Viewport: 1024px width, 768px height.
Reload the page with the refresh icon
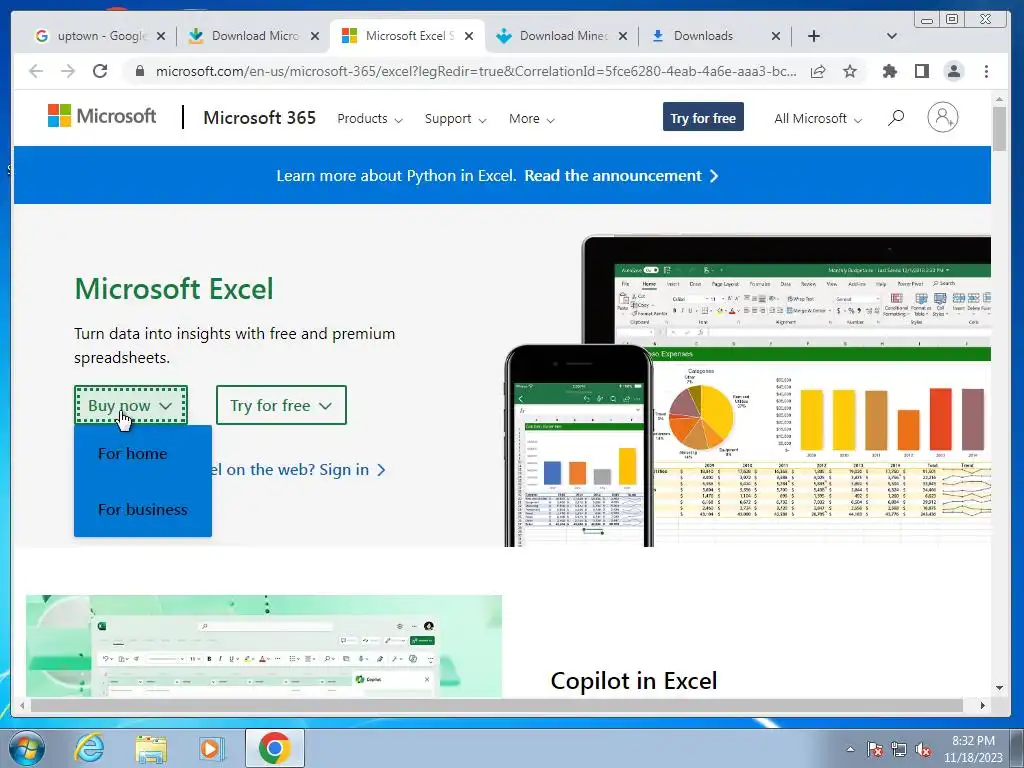(x=100, y=71)
